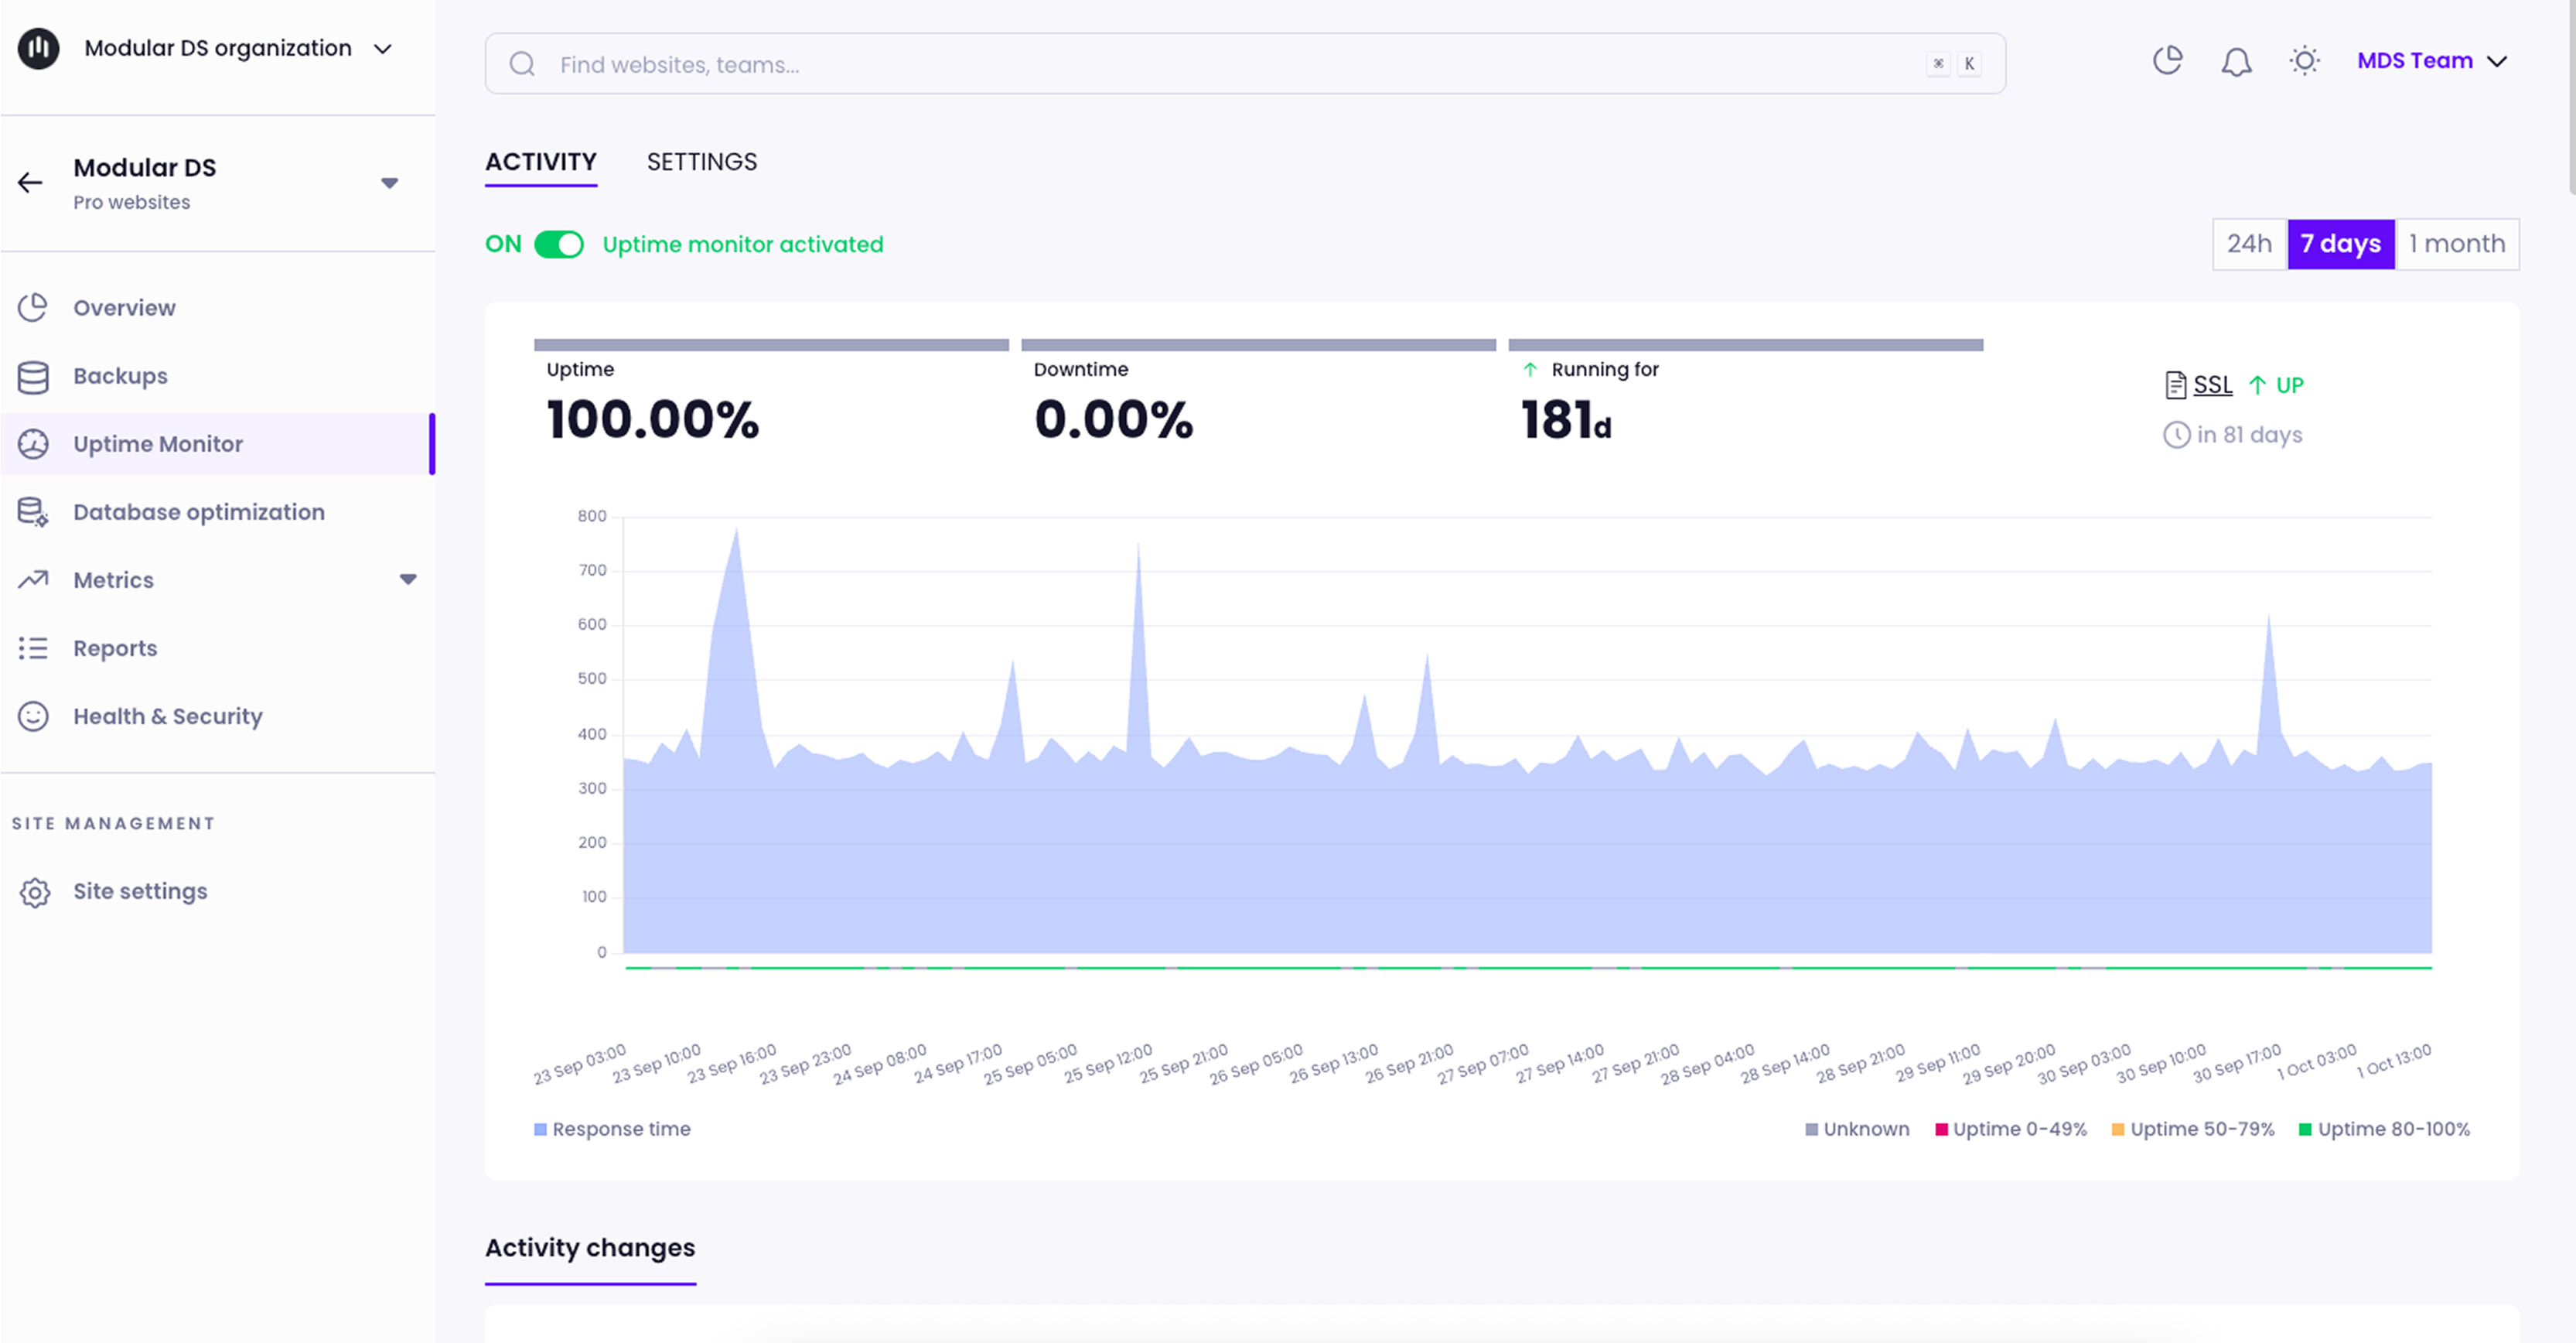Open Reports in the sidebar menu
Screen dimensions: 2576x1343
pos(115,648)
